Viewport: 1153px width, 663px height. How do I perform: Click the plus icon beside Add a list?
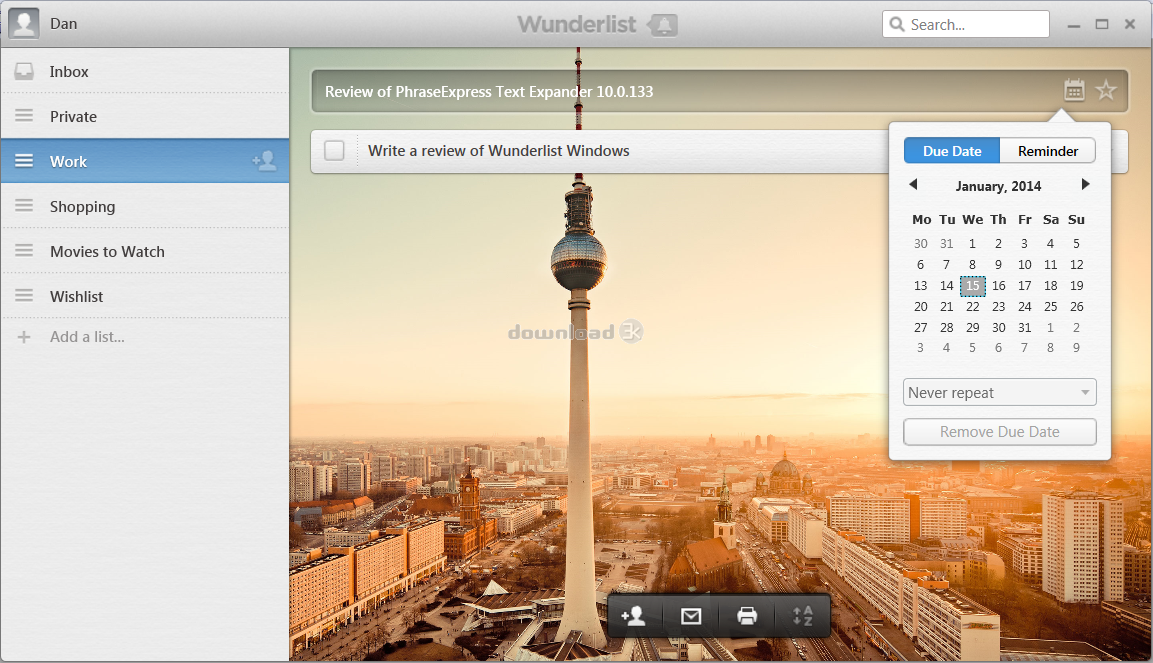[x=24, y=337]
